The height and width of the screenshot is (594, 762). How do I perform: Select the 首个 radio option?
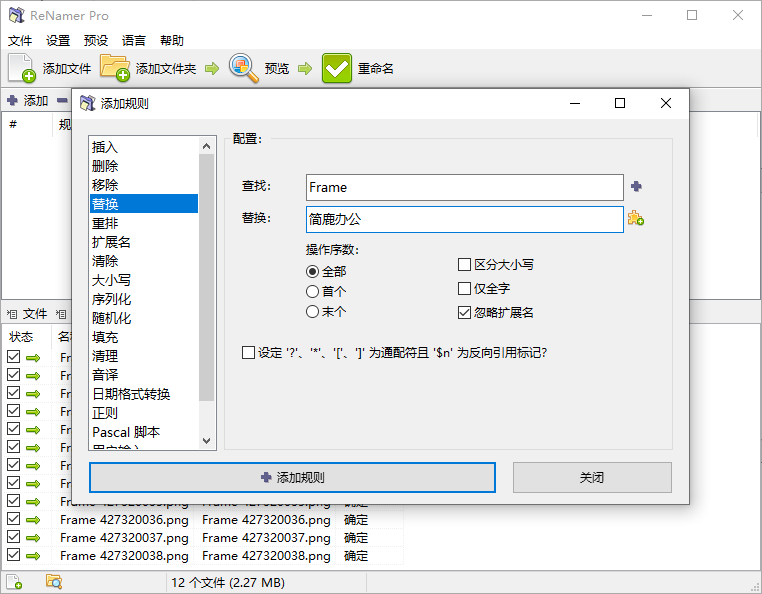click(312, 291)
